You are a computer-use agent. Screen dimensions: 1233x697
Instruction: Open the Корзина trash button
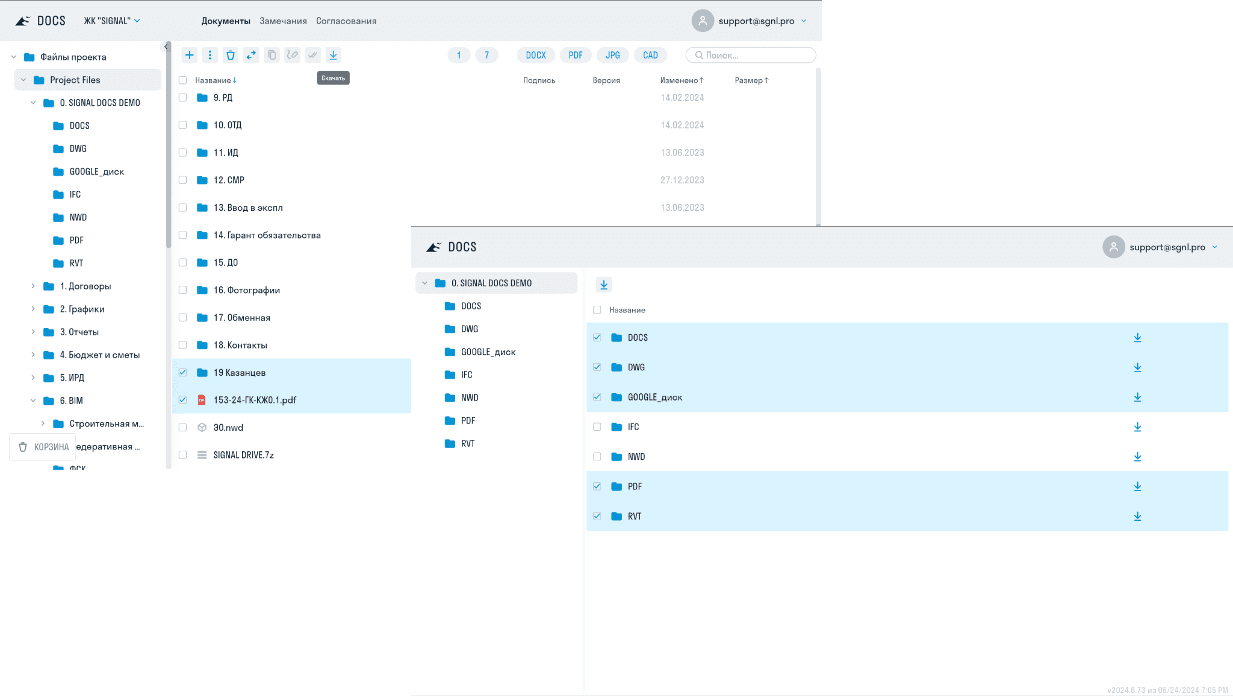click(x=43, y=447)
